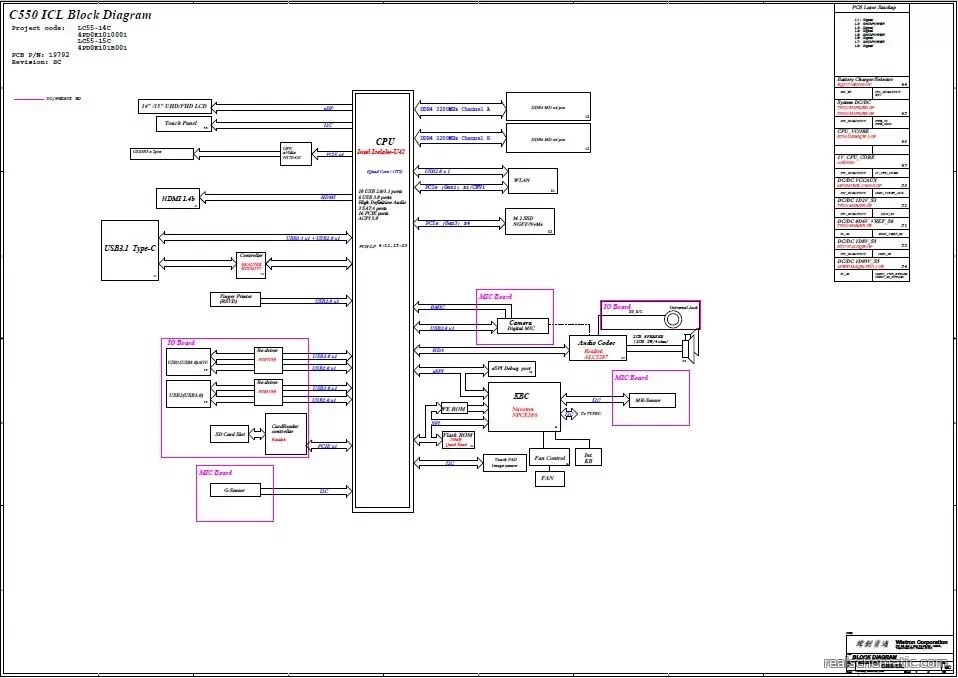The image size is (958, 678).
Task: Click MIC Board label above G-Sensor
Action: (x=215, y=473)
